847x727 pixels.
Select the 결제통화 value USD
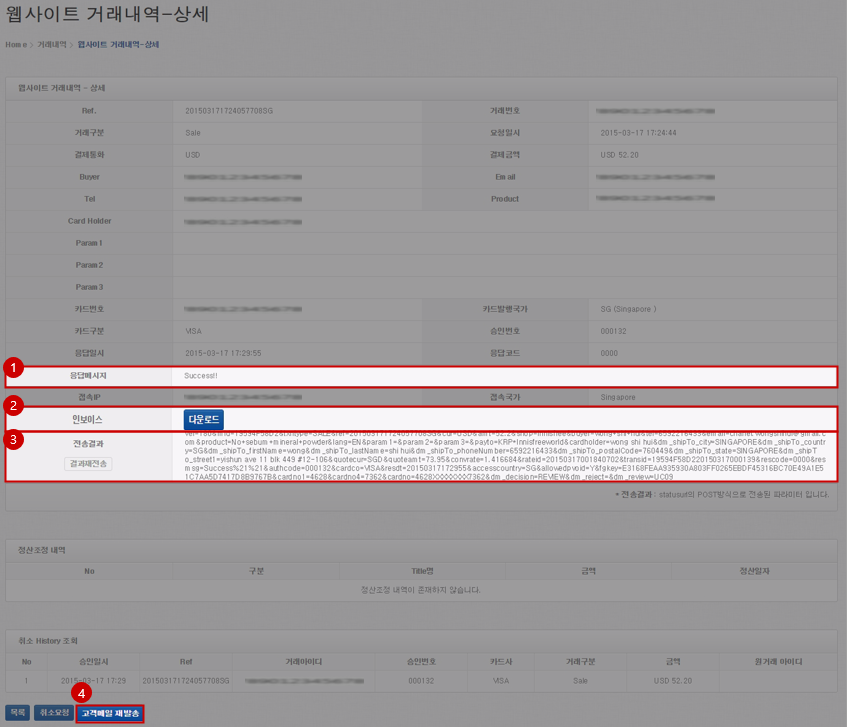click(x=193, y=155)
